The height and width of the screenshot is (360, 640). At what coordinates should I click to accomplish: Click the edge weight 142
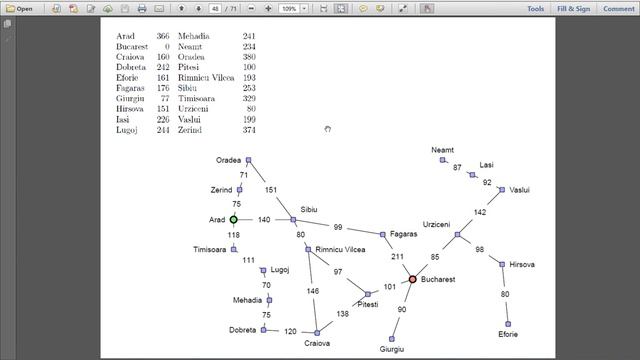pos(480,212)
